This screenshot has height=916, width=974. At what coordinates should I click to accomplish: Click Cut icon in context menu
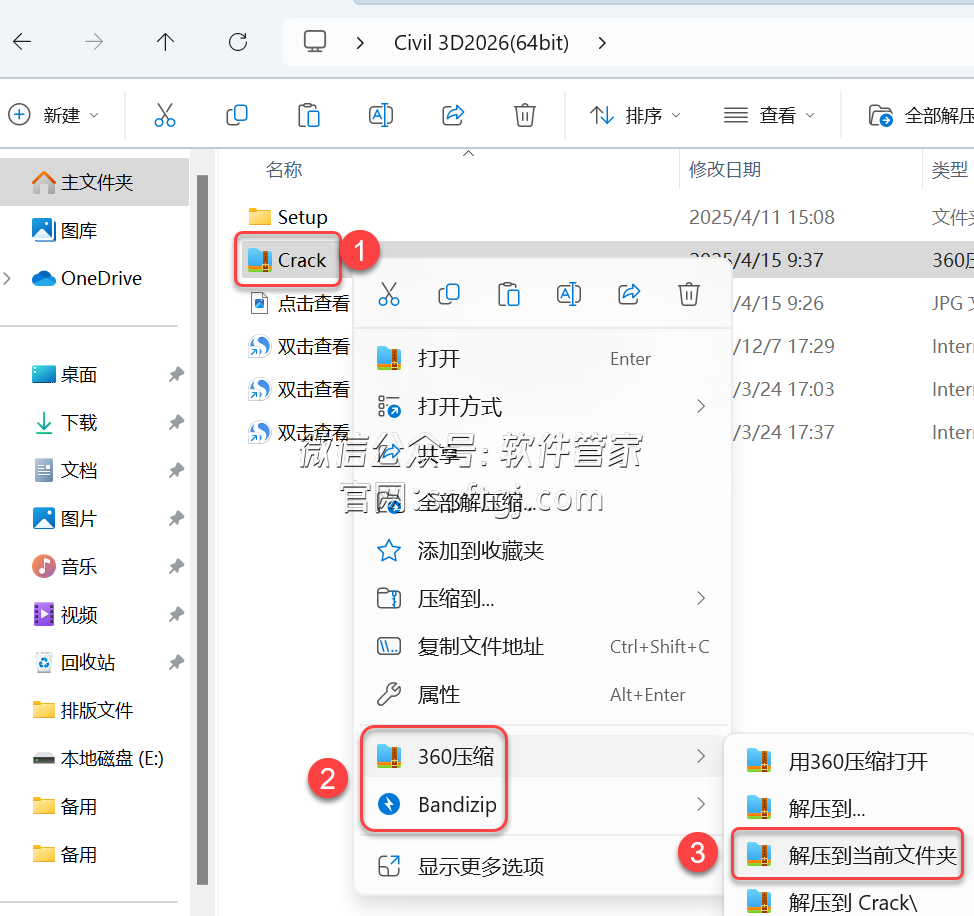[389, 294]
